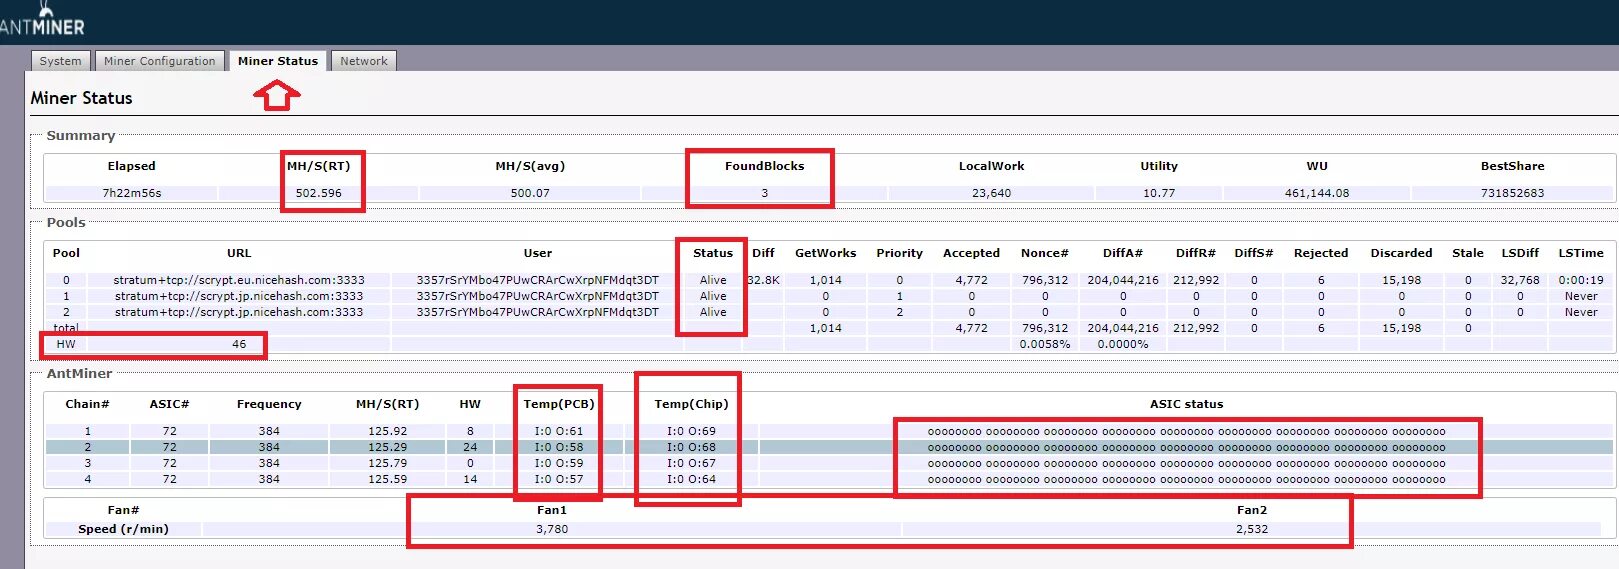
Task: Click chain 2 HW value 24
Action: tap(470, 447)
